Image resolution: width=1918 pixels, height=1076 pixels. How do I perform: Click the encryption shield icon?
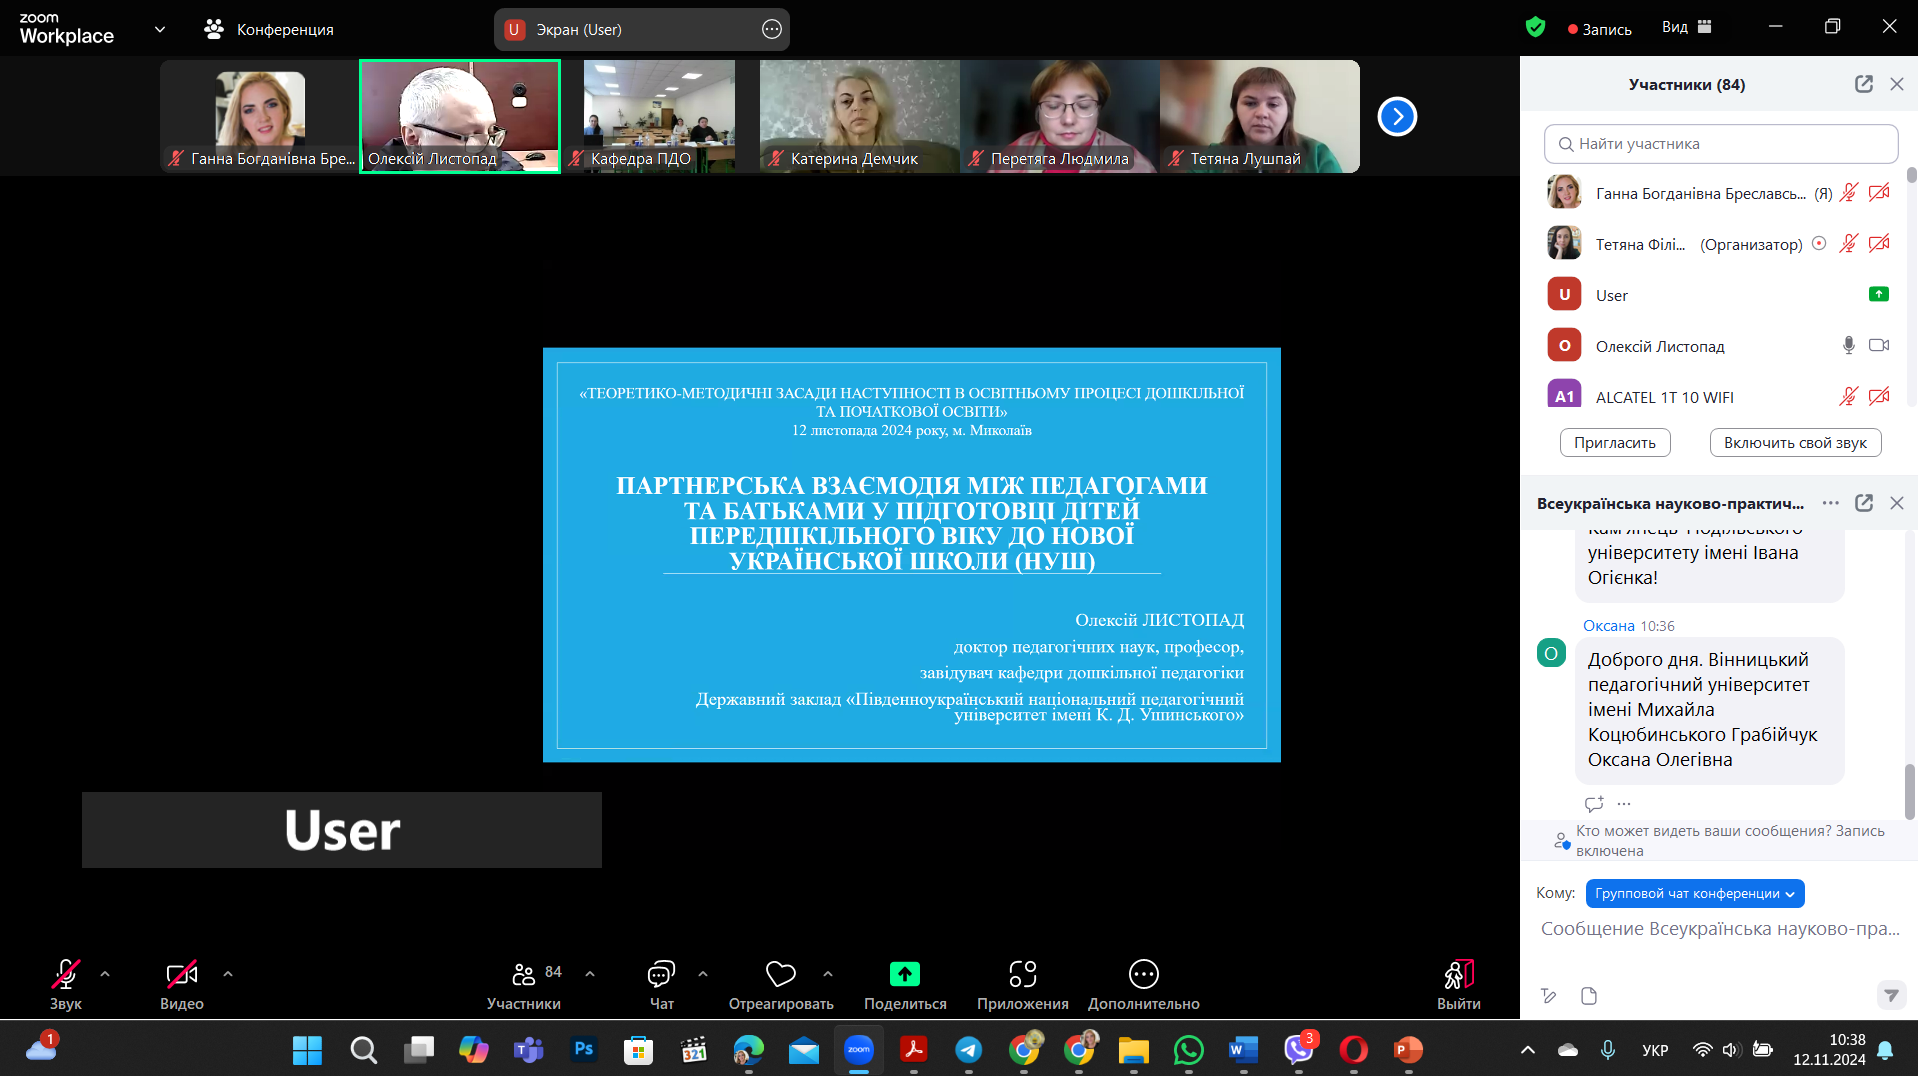1535,28
